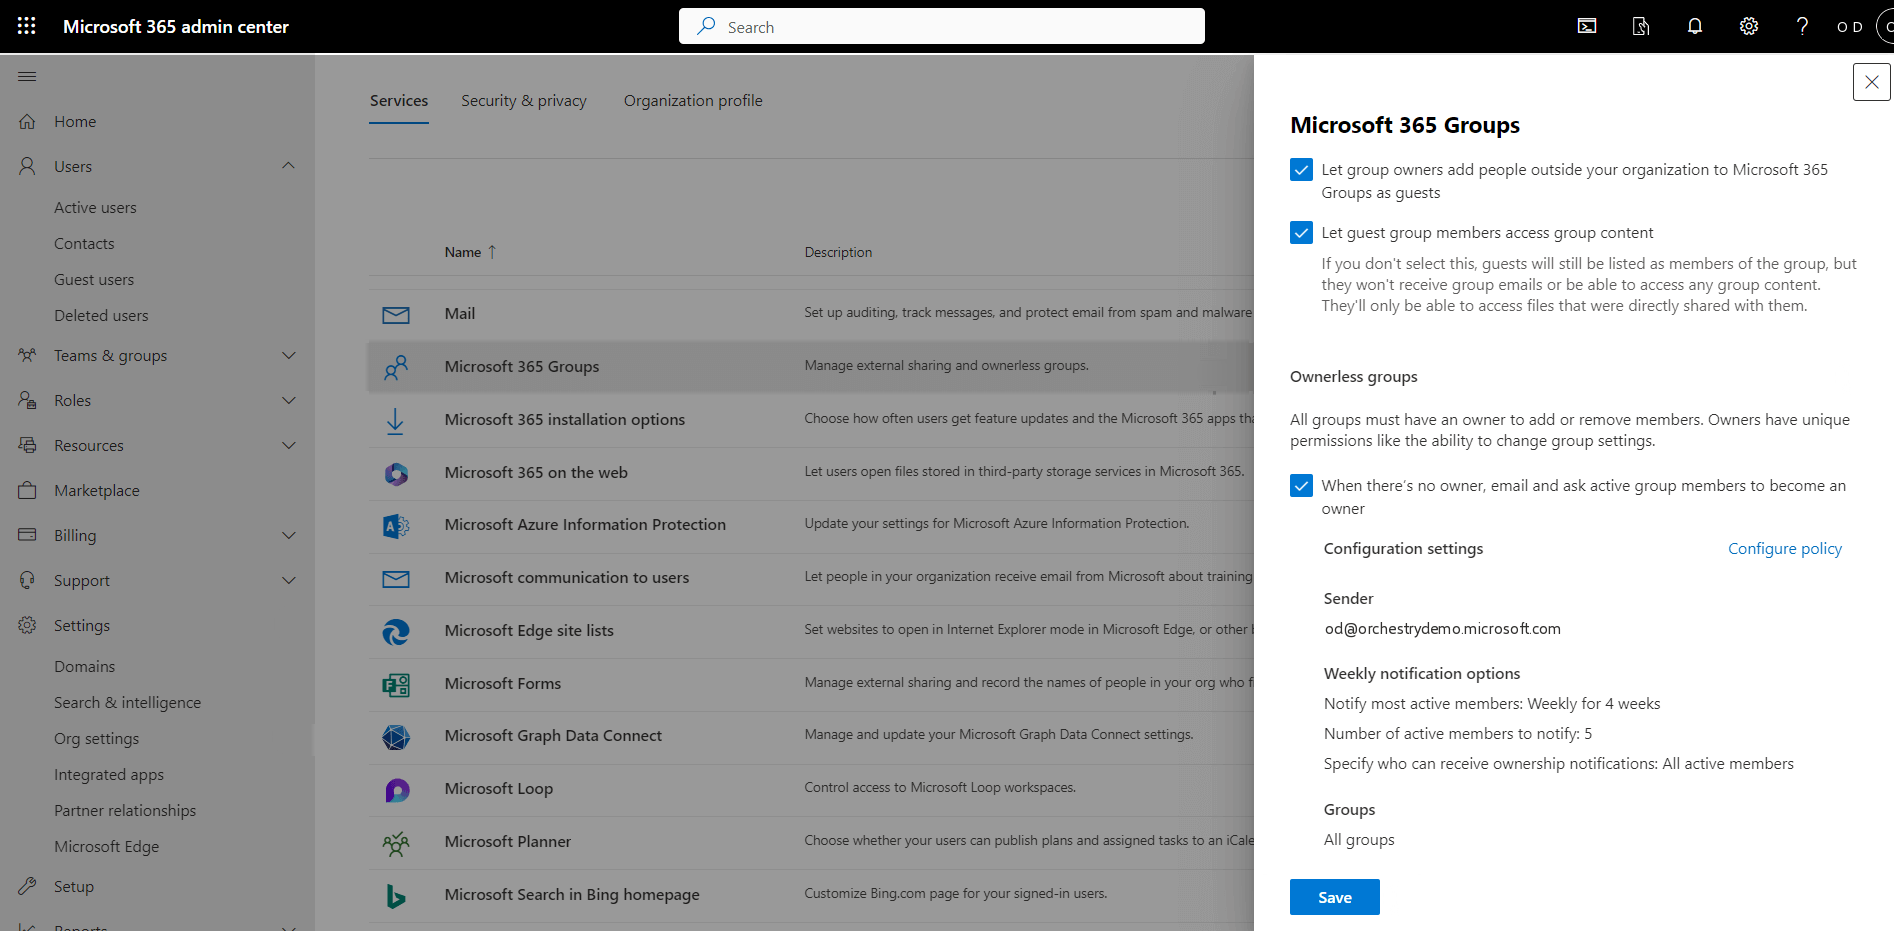This screenshot has width=1894, height=931.
Task: Click the Microsoft Graph Data Connect icon
Action: point(396,737)
